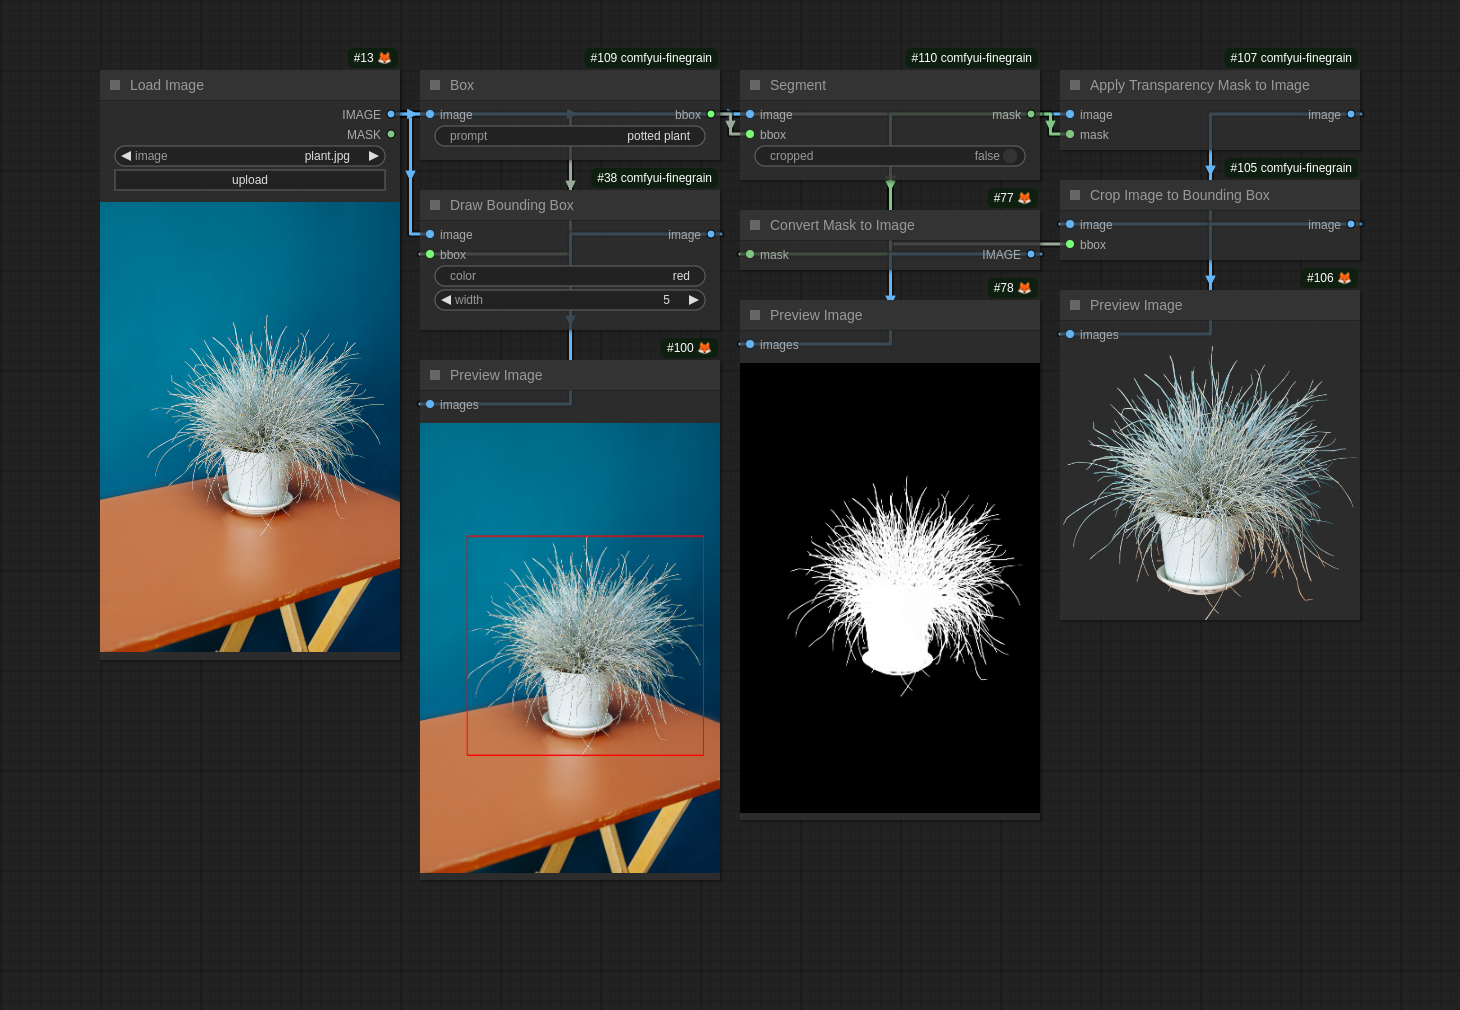The height and width of the screenshot is (1010, 1460).
Task: Click bbox input socket of Draw Bounding Box
Action: point(430,254)
